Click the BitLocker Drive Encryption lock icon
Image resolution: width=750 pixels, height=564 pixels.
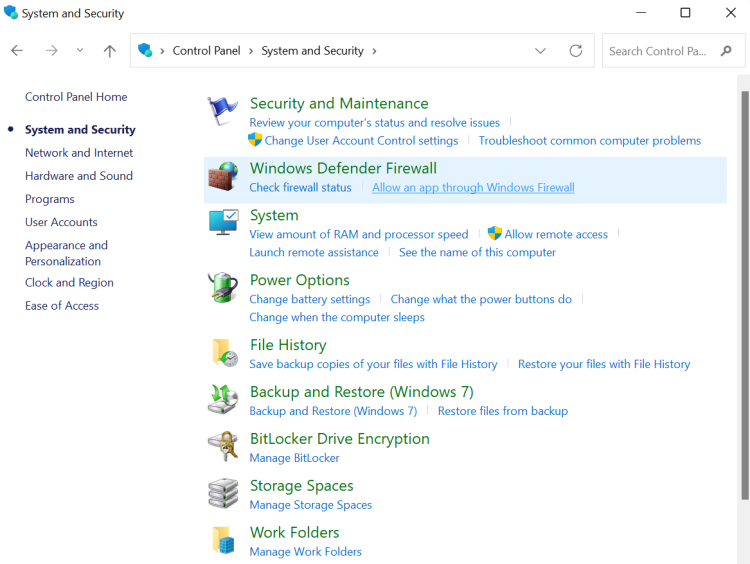(223, 446)
